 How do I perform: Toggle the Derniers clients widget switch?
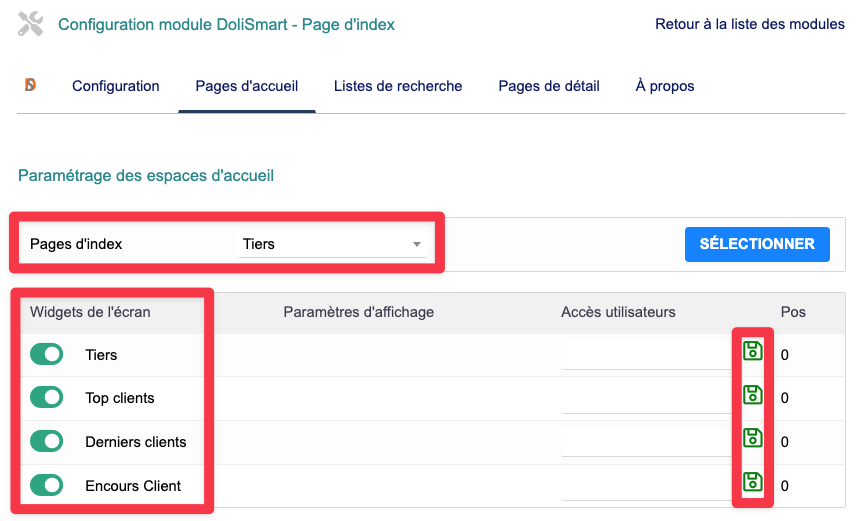[47, 442]
